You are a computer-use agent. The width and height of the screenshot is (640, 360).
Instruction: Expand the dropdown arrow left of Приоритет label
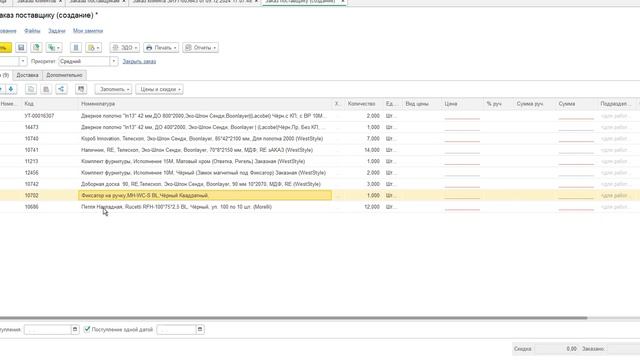pyautogui.click(x=23, y=62)
